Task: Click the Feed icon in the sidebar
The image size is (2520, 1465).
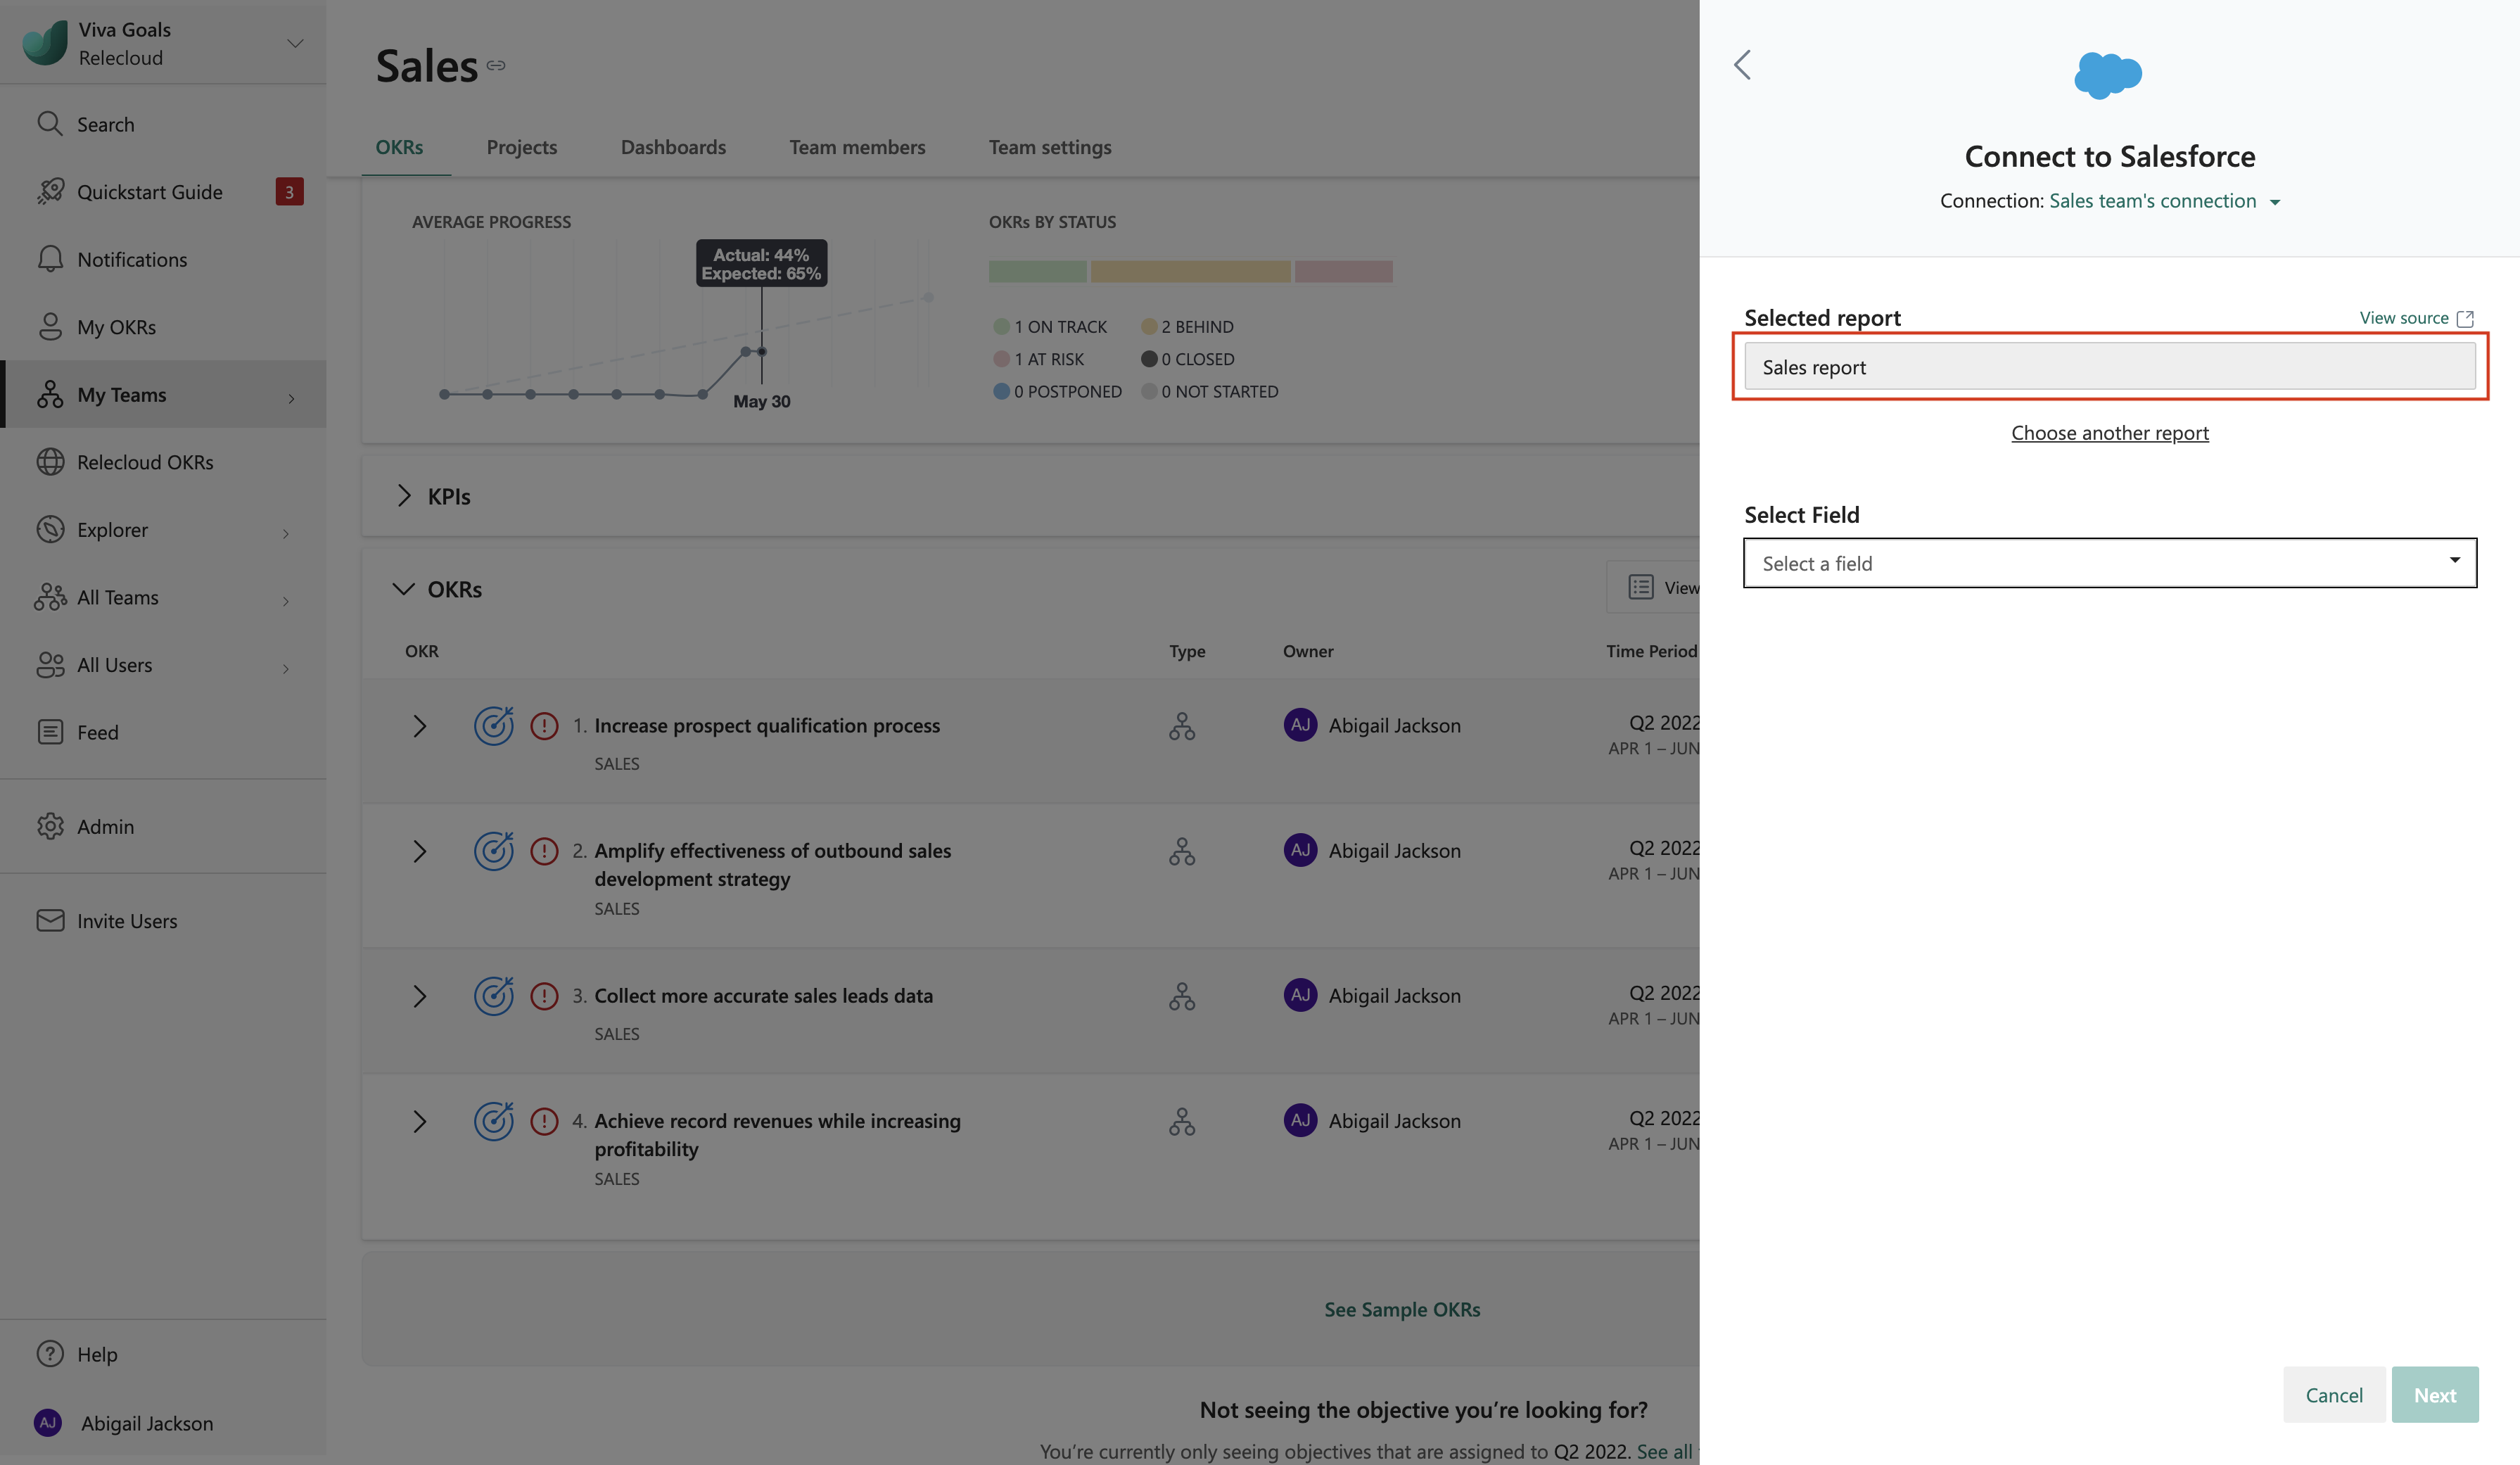Action: [x=50, y=732]
